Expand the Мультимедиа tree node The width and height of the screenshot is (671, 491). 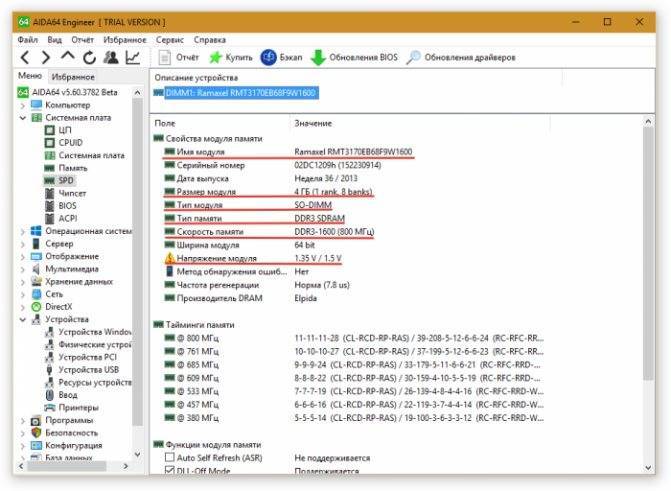[x=23, y=269]
